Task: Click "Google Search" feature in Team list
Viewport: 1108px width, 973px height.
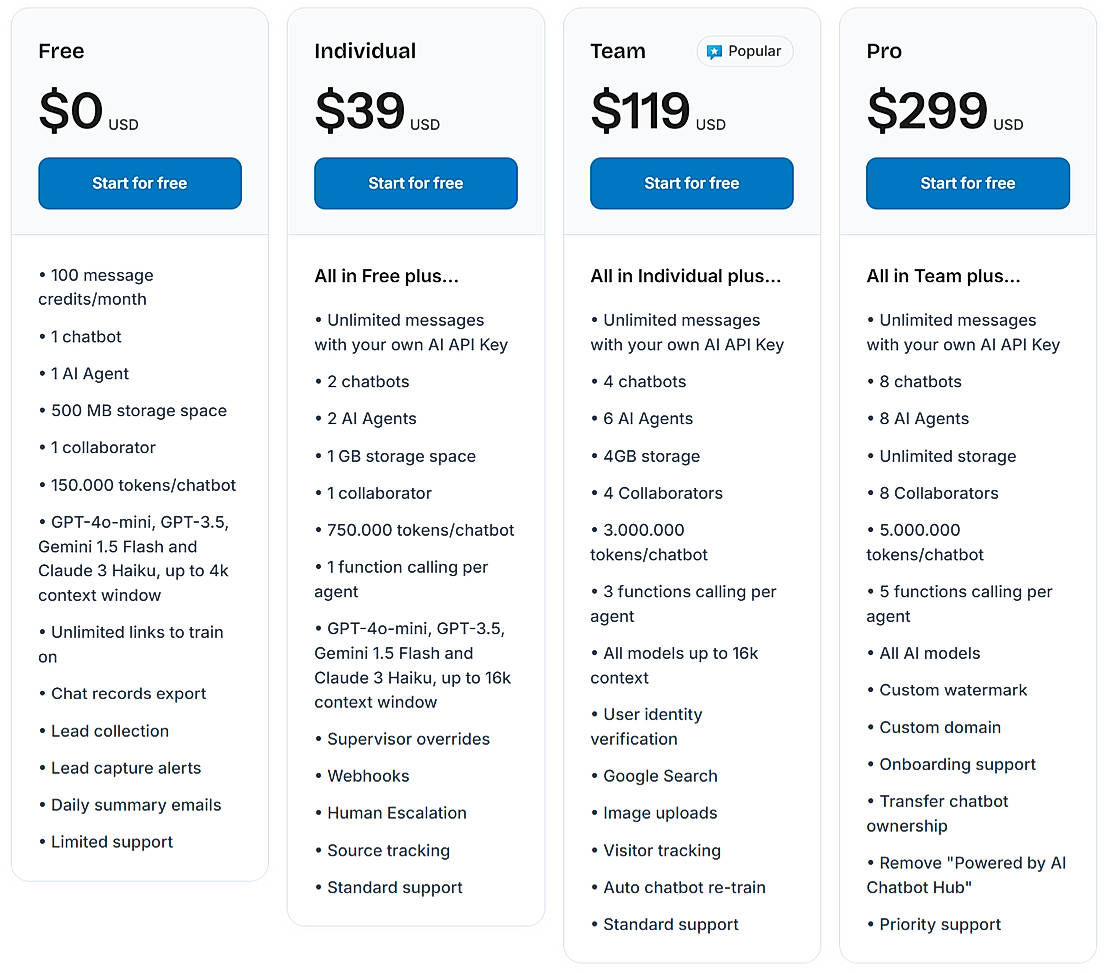Action: (660, 776)
